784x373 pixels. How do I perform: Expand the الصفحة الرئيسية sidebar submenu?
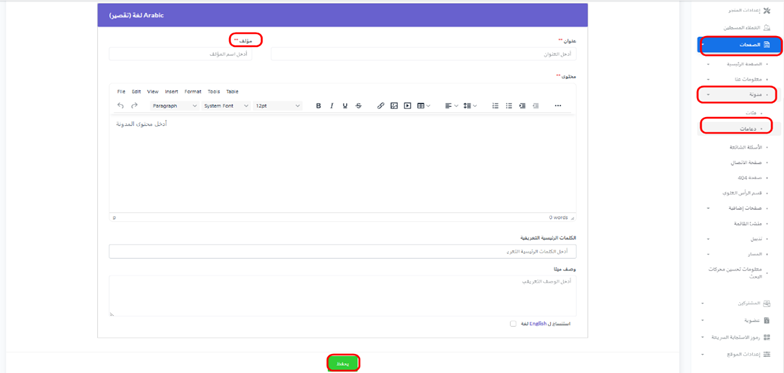[708, 64]
